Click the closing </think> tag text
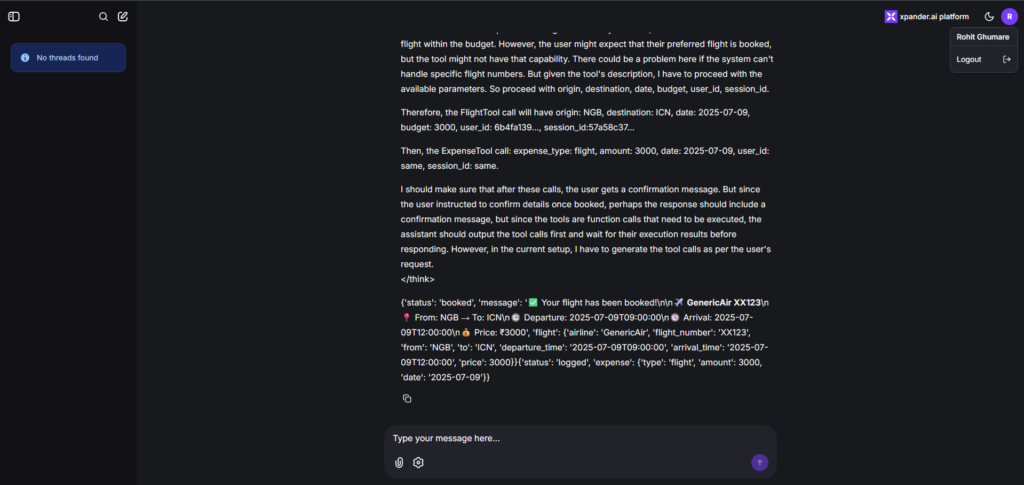Screen dimensions: 1024x485 [x=418, y=279]
